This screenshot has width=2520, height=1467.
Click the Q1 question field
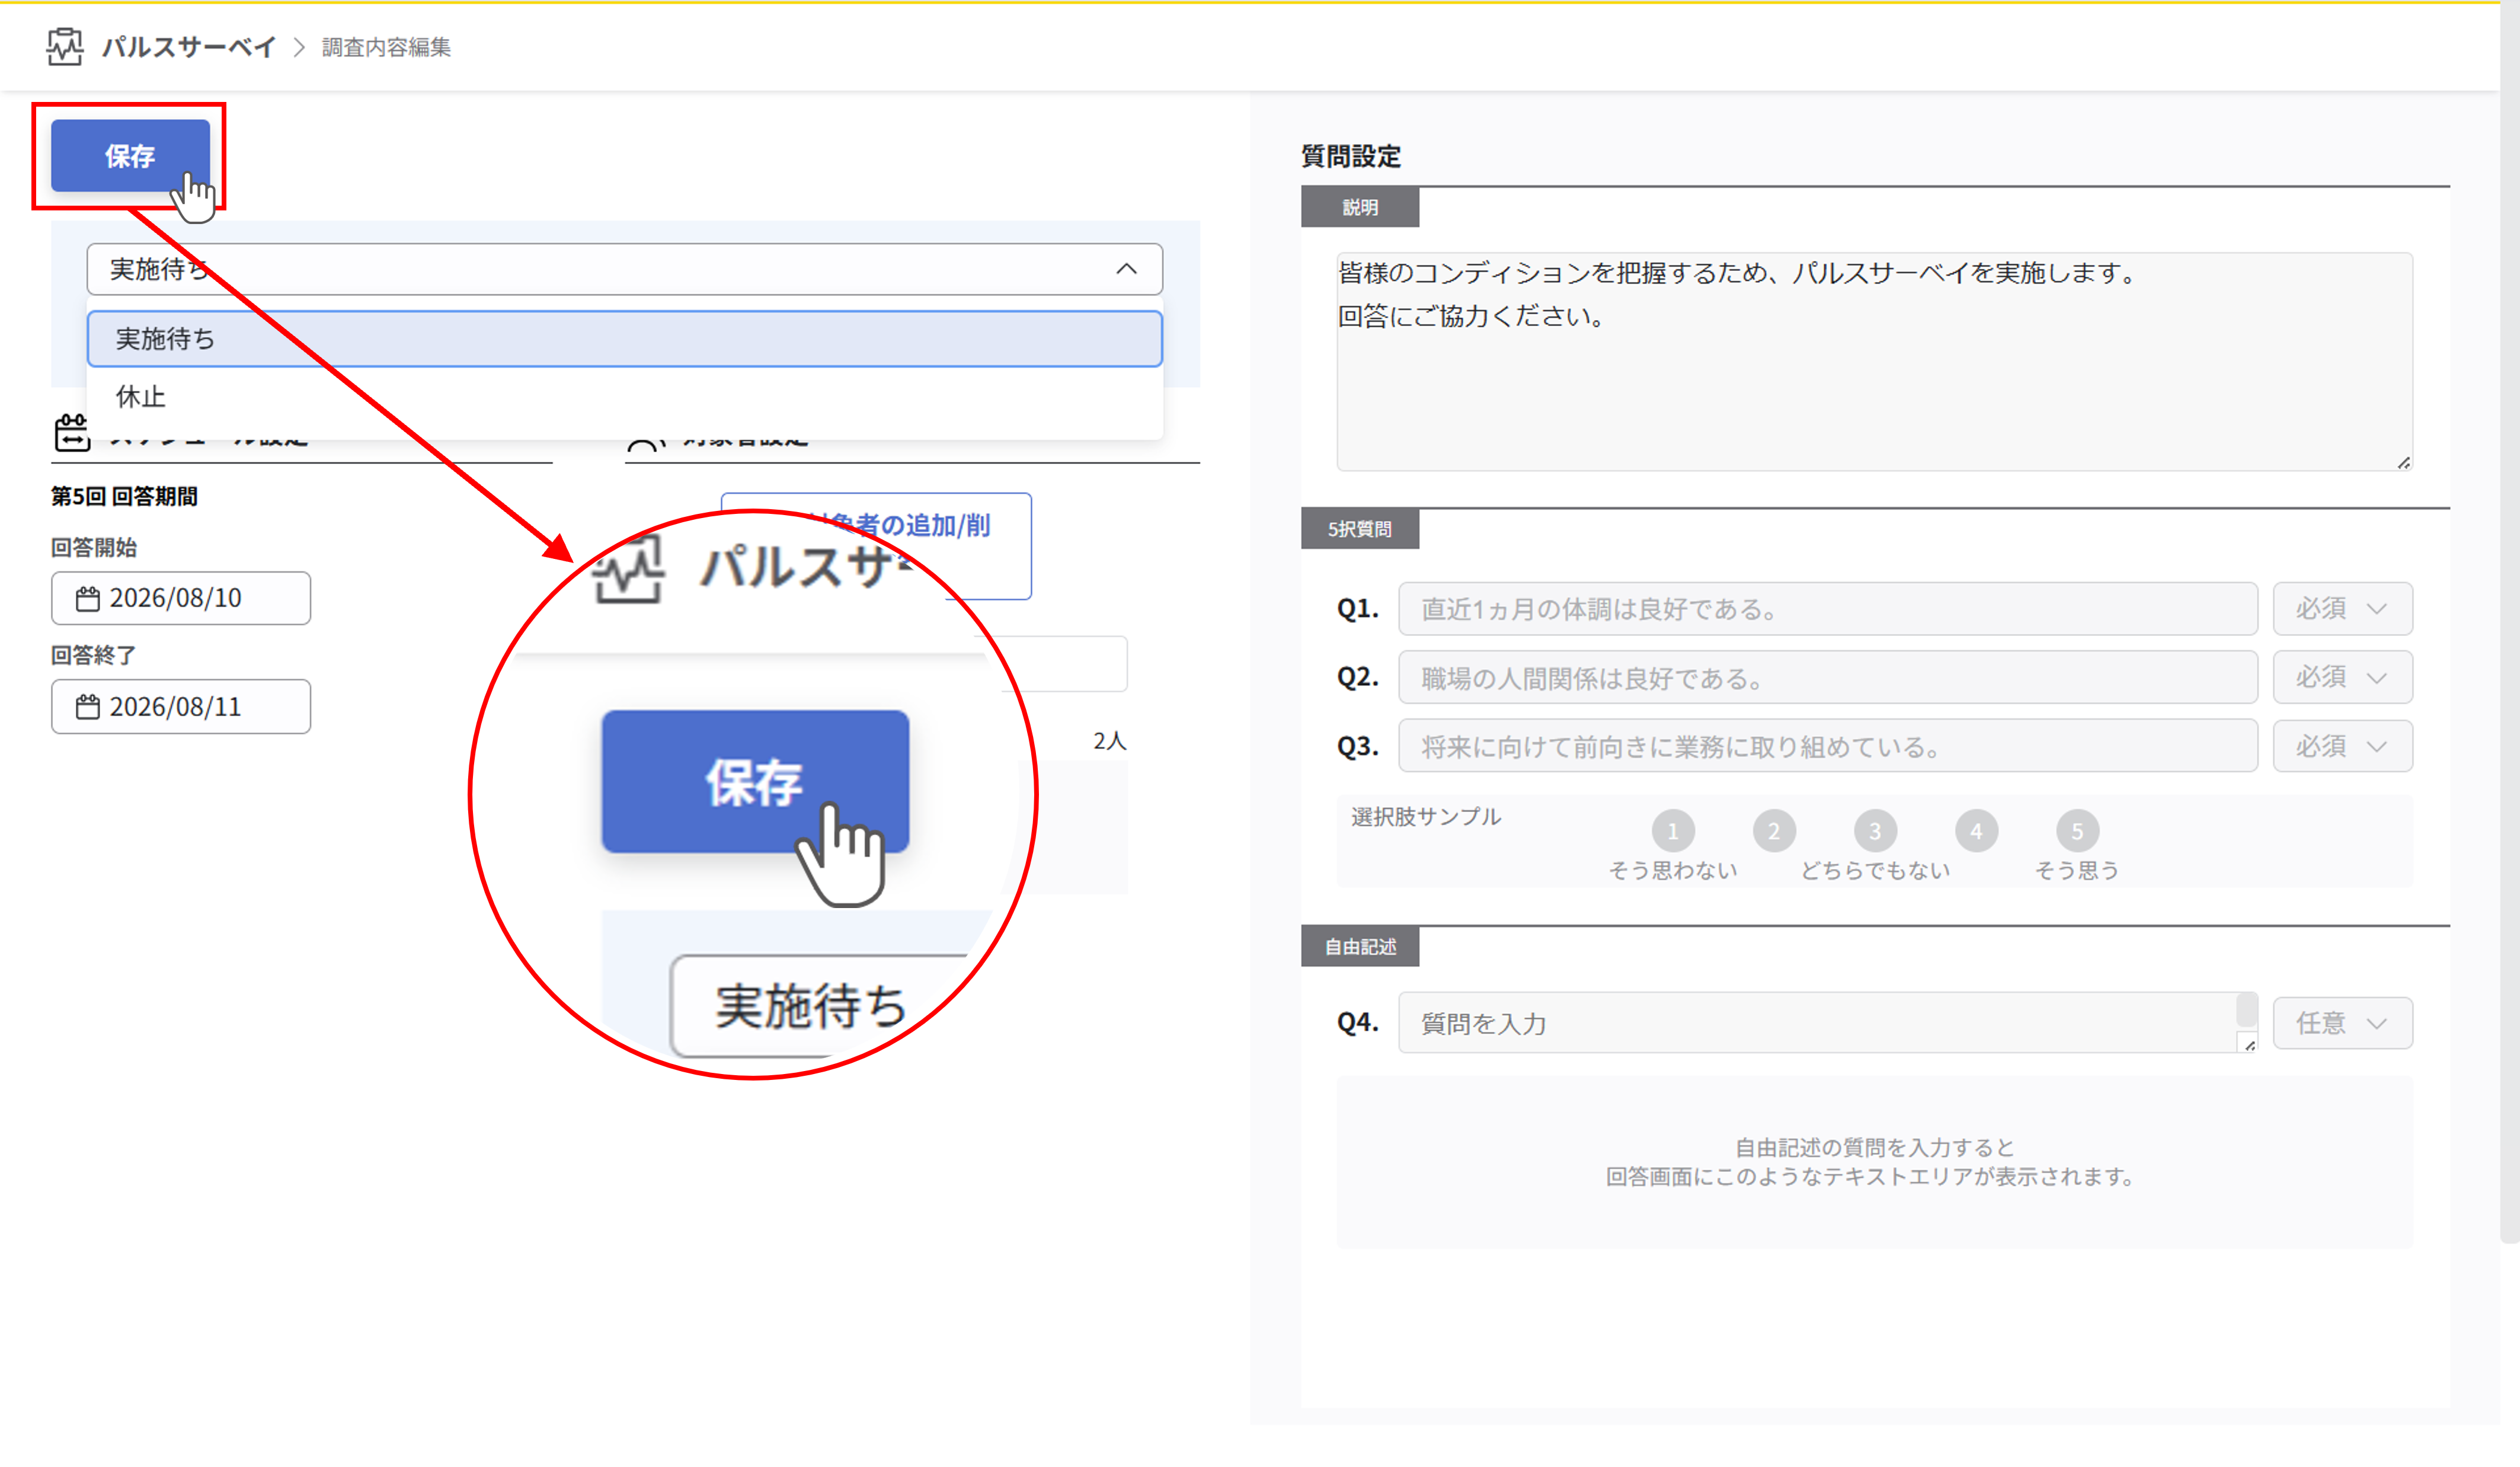coord(1827,609)
